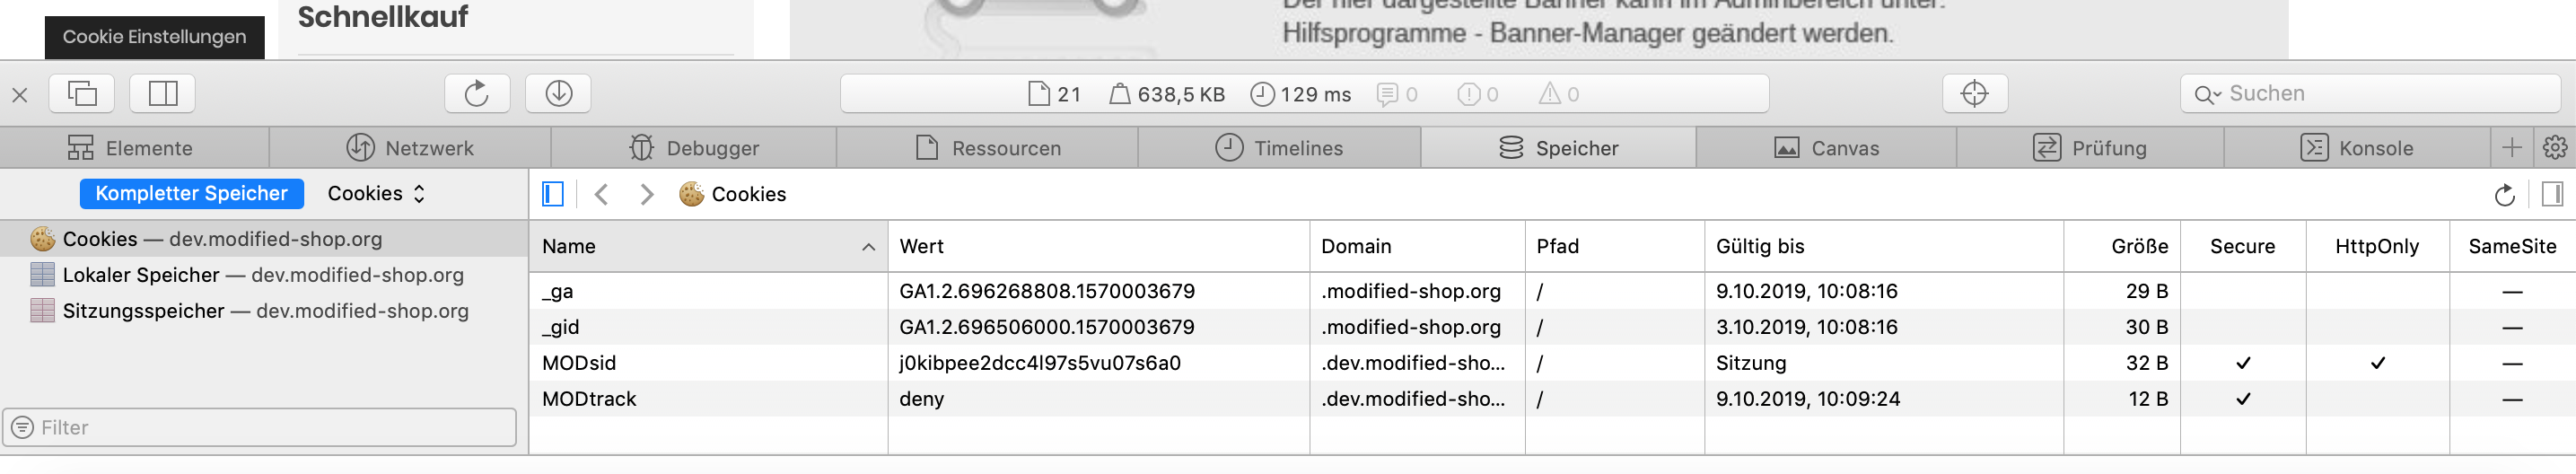Activate the element selection crosshair icon
Viewport: 2576px width, 474px height.
[x=1974, y=94]
